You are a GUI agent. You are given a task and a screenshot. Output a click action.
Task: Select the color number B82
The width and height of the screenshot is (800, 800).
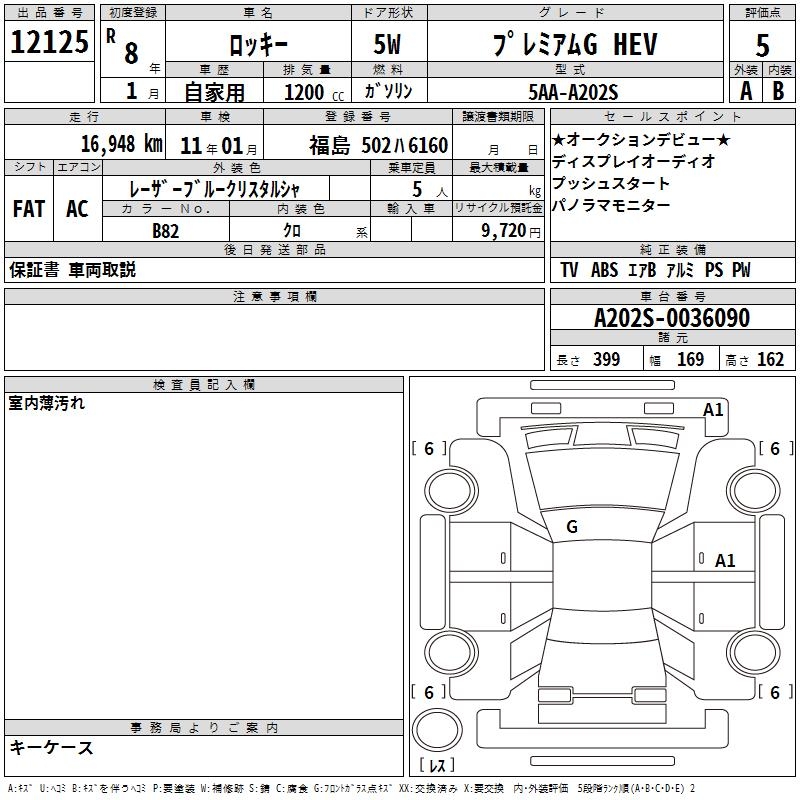[165, 231]
